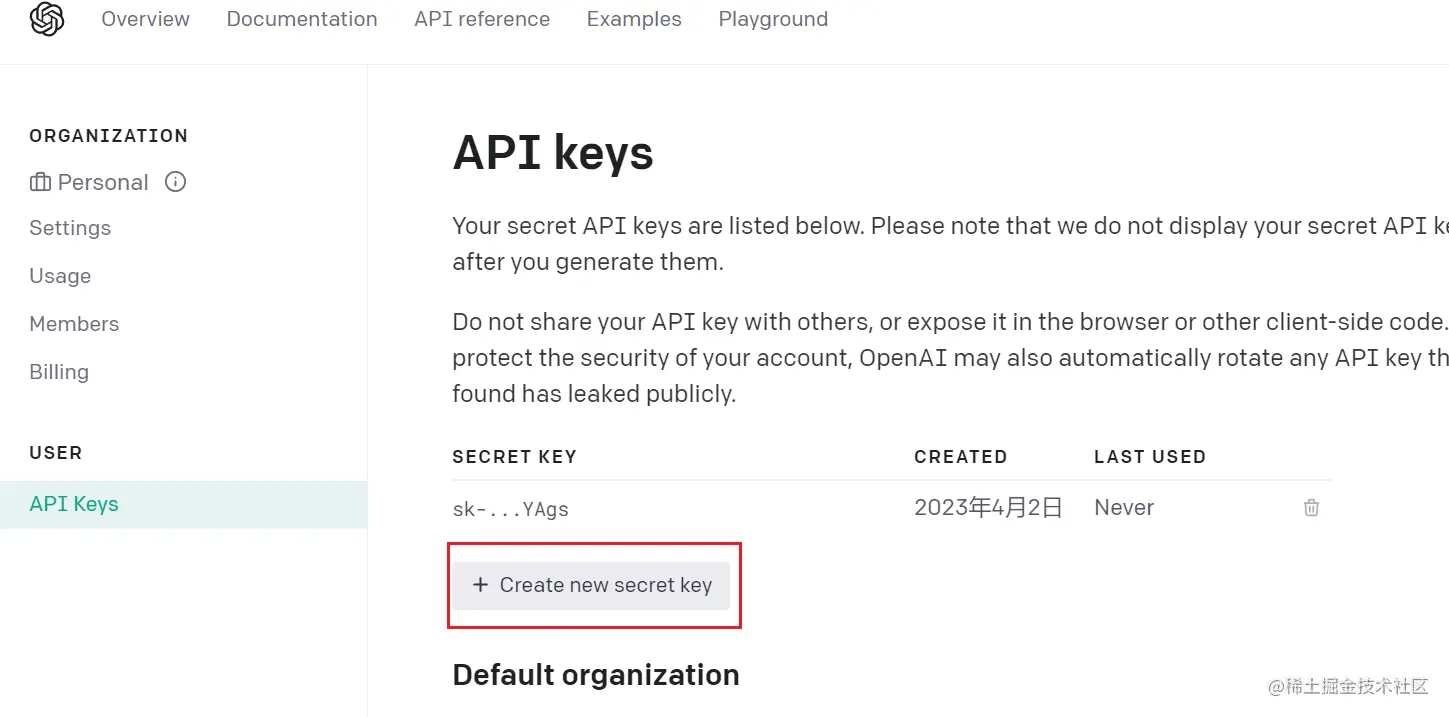This screenshot has width=1449, height=717.
Task: Click the sk-...YAgs secret key entry
Action: pos(511,509)
